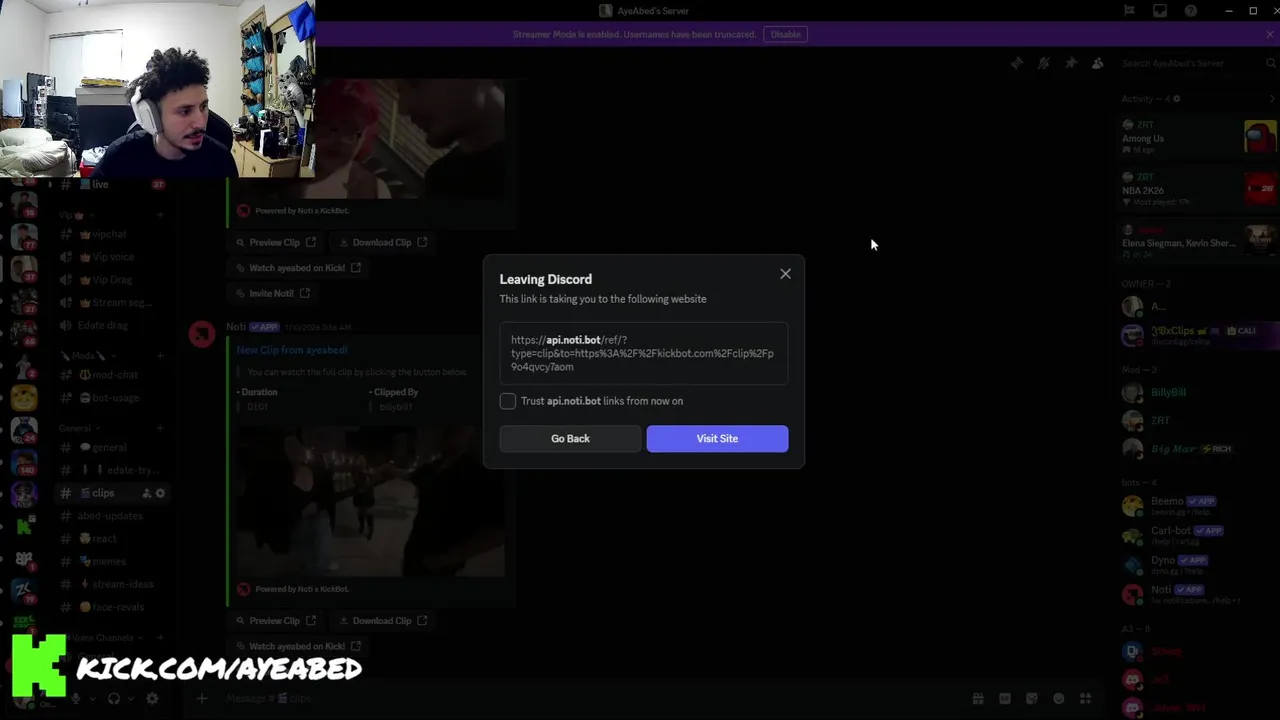
Task: Click the Message #clips input field
Action: (x=590, y=699)
